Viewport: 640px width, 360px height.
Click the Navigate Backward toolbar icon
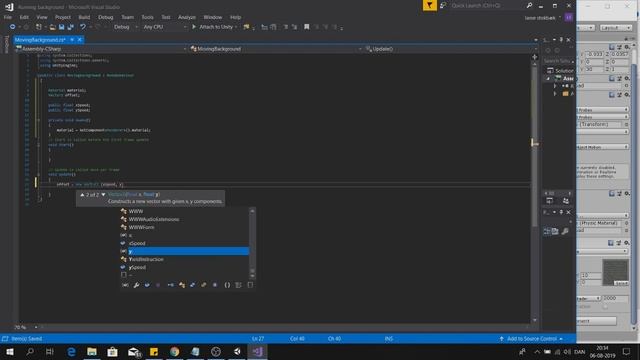pos(12,27)
